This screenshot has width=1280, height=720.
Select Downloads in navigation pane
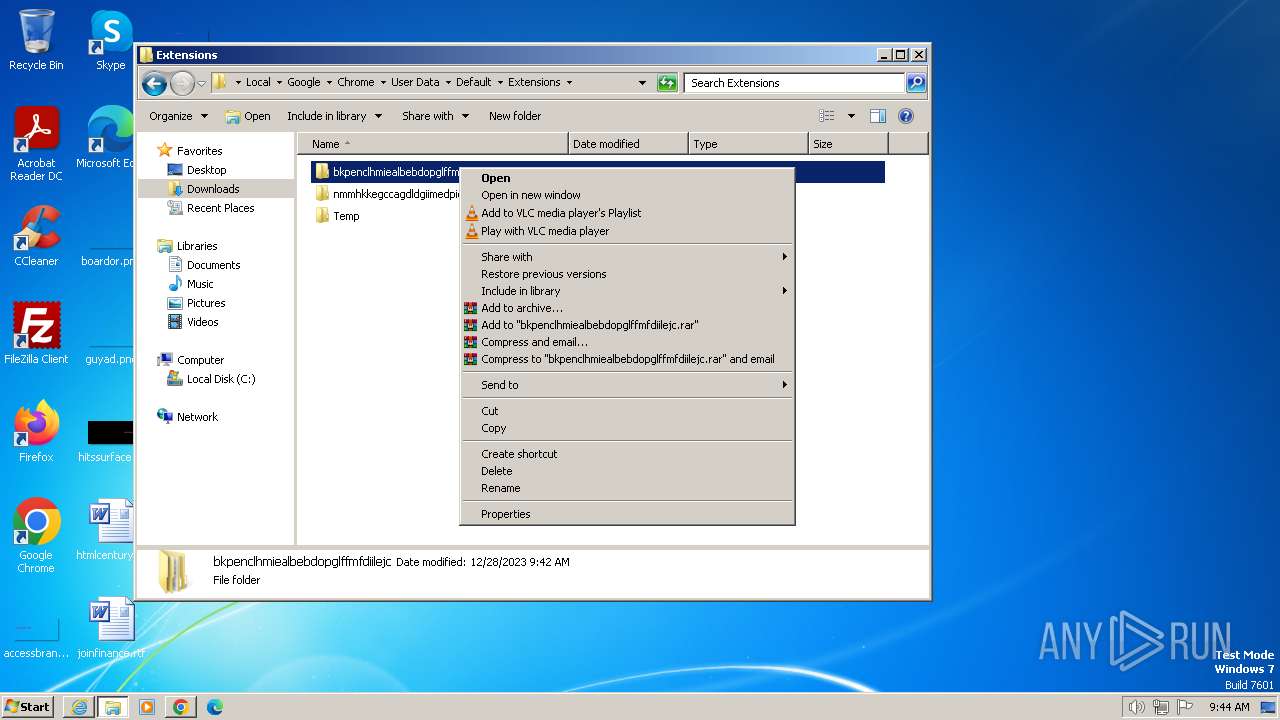pos(212,189)
